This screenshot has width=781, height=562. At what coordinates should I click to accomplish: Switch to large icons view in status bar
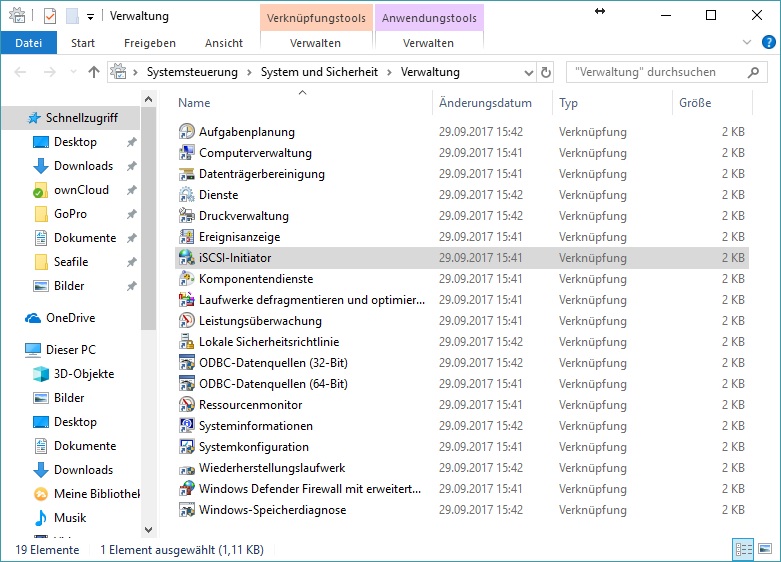tap(765, 549)
